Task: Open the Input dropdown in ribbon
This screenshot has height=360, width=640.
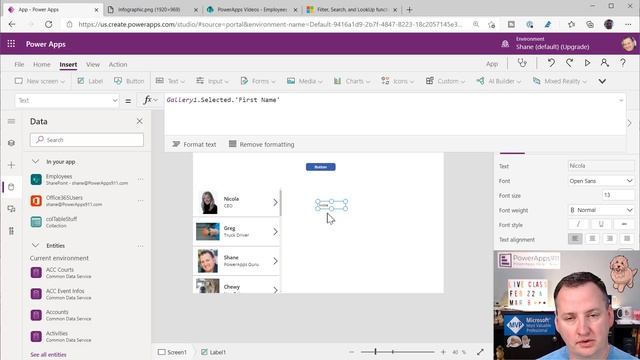Action: coord(212,81)
